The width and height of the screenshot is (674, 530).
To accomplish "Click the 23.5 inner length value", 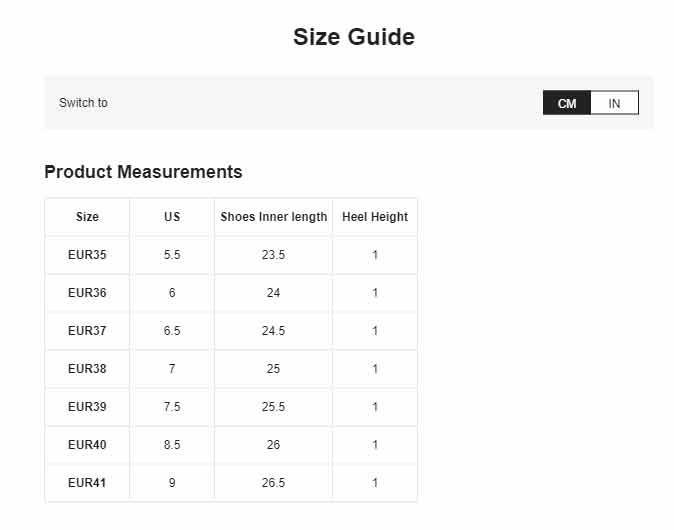I will pos(273,255).
